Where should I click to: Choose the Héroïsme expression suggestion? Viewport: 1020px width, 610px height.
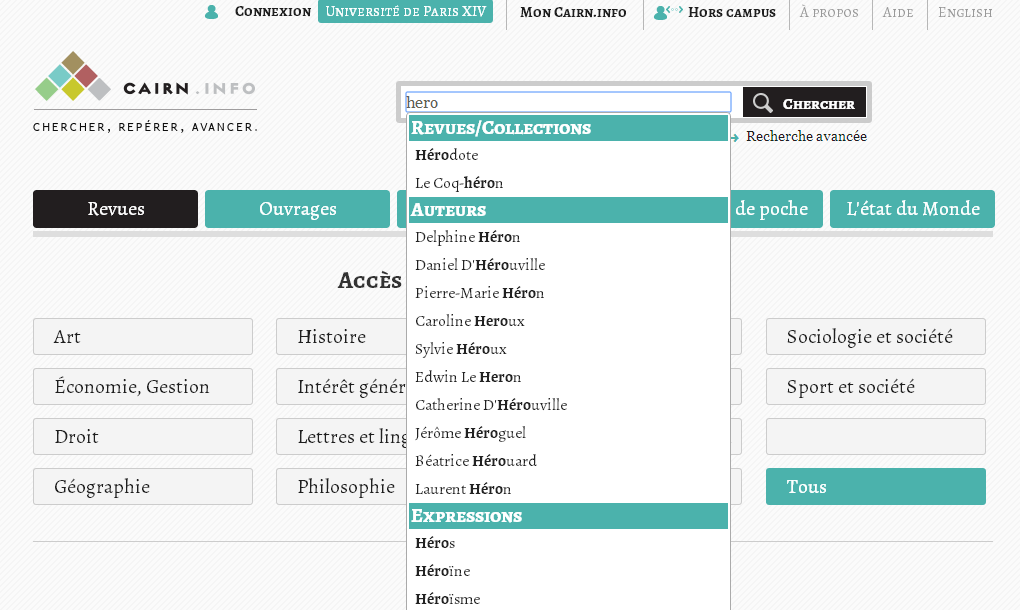pos(568,598)
